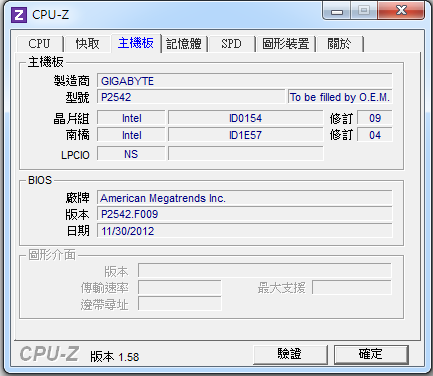Image resolution: width=433 pixels, height=376 pixels.
Task: Click the 確定 button
Action: click(x=371, y=354)
